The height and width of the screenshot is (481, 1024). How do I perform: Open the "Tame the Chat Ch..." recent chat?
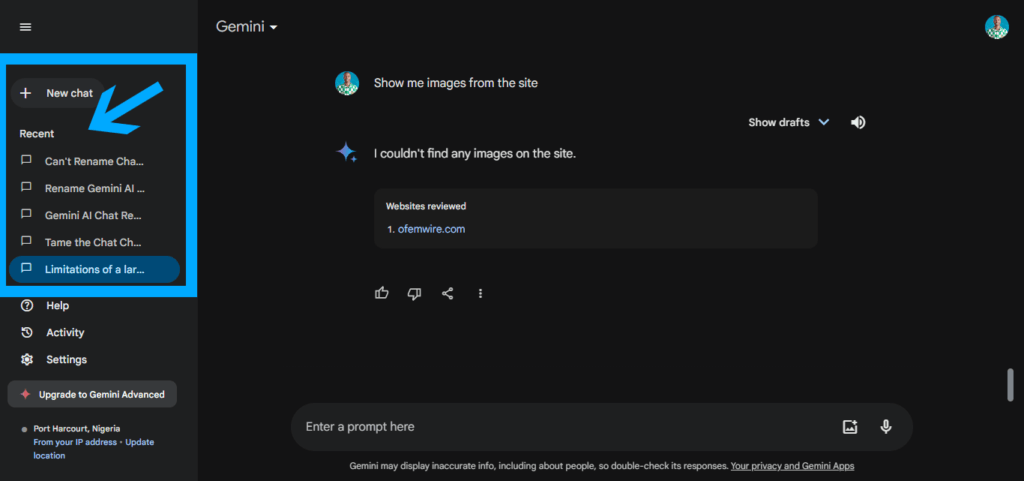tap(94, 242)
